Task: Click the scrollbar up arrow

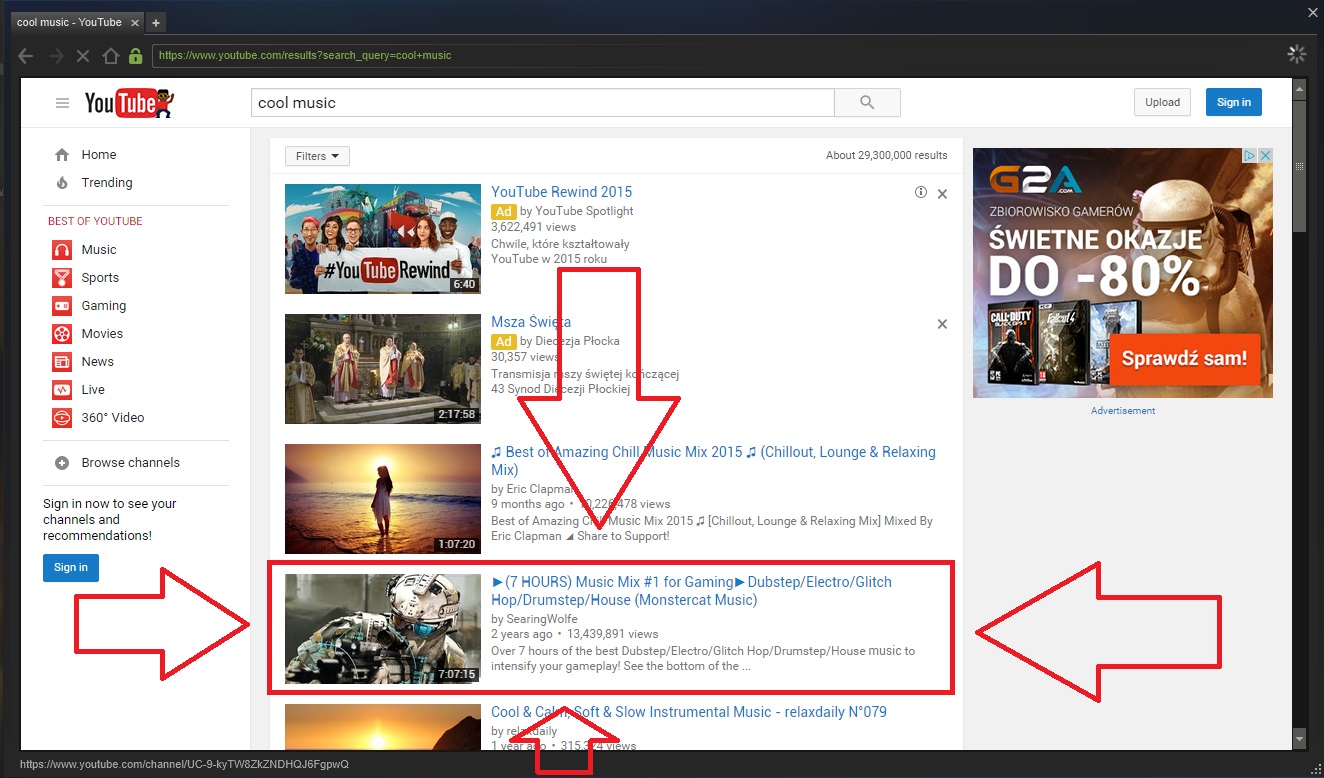Action: click(1299, 90)
